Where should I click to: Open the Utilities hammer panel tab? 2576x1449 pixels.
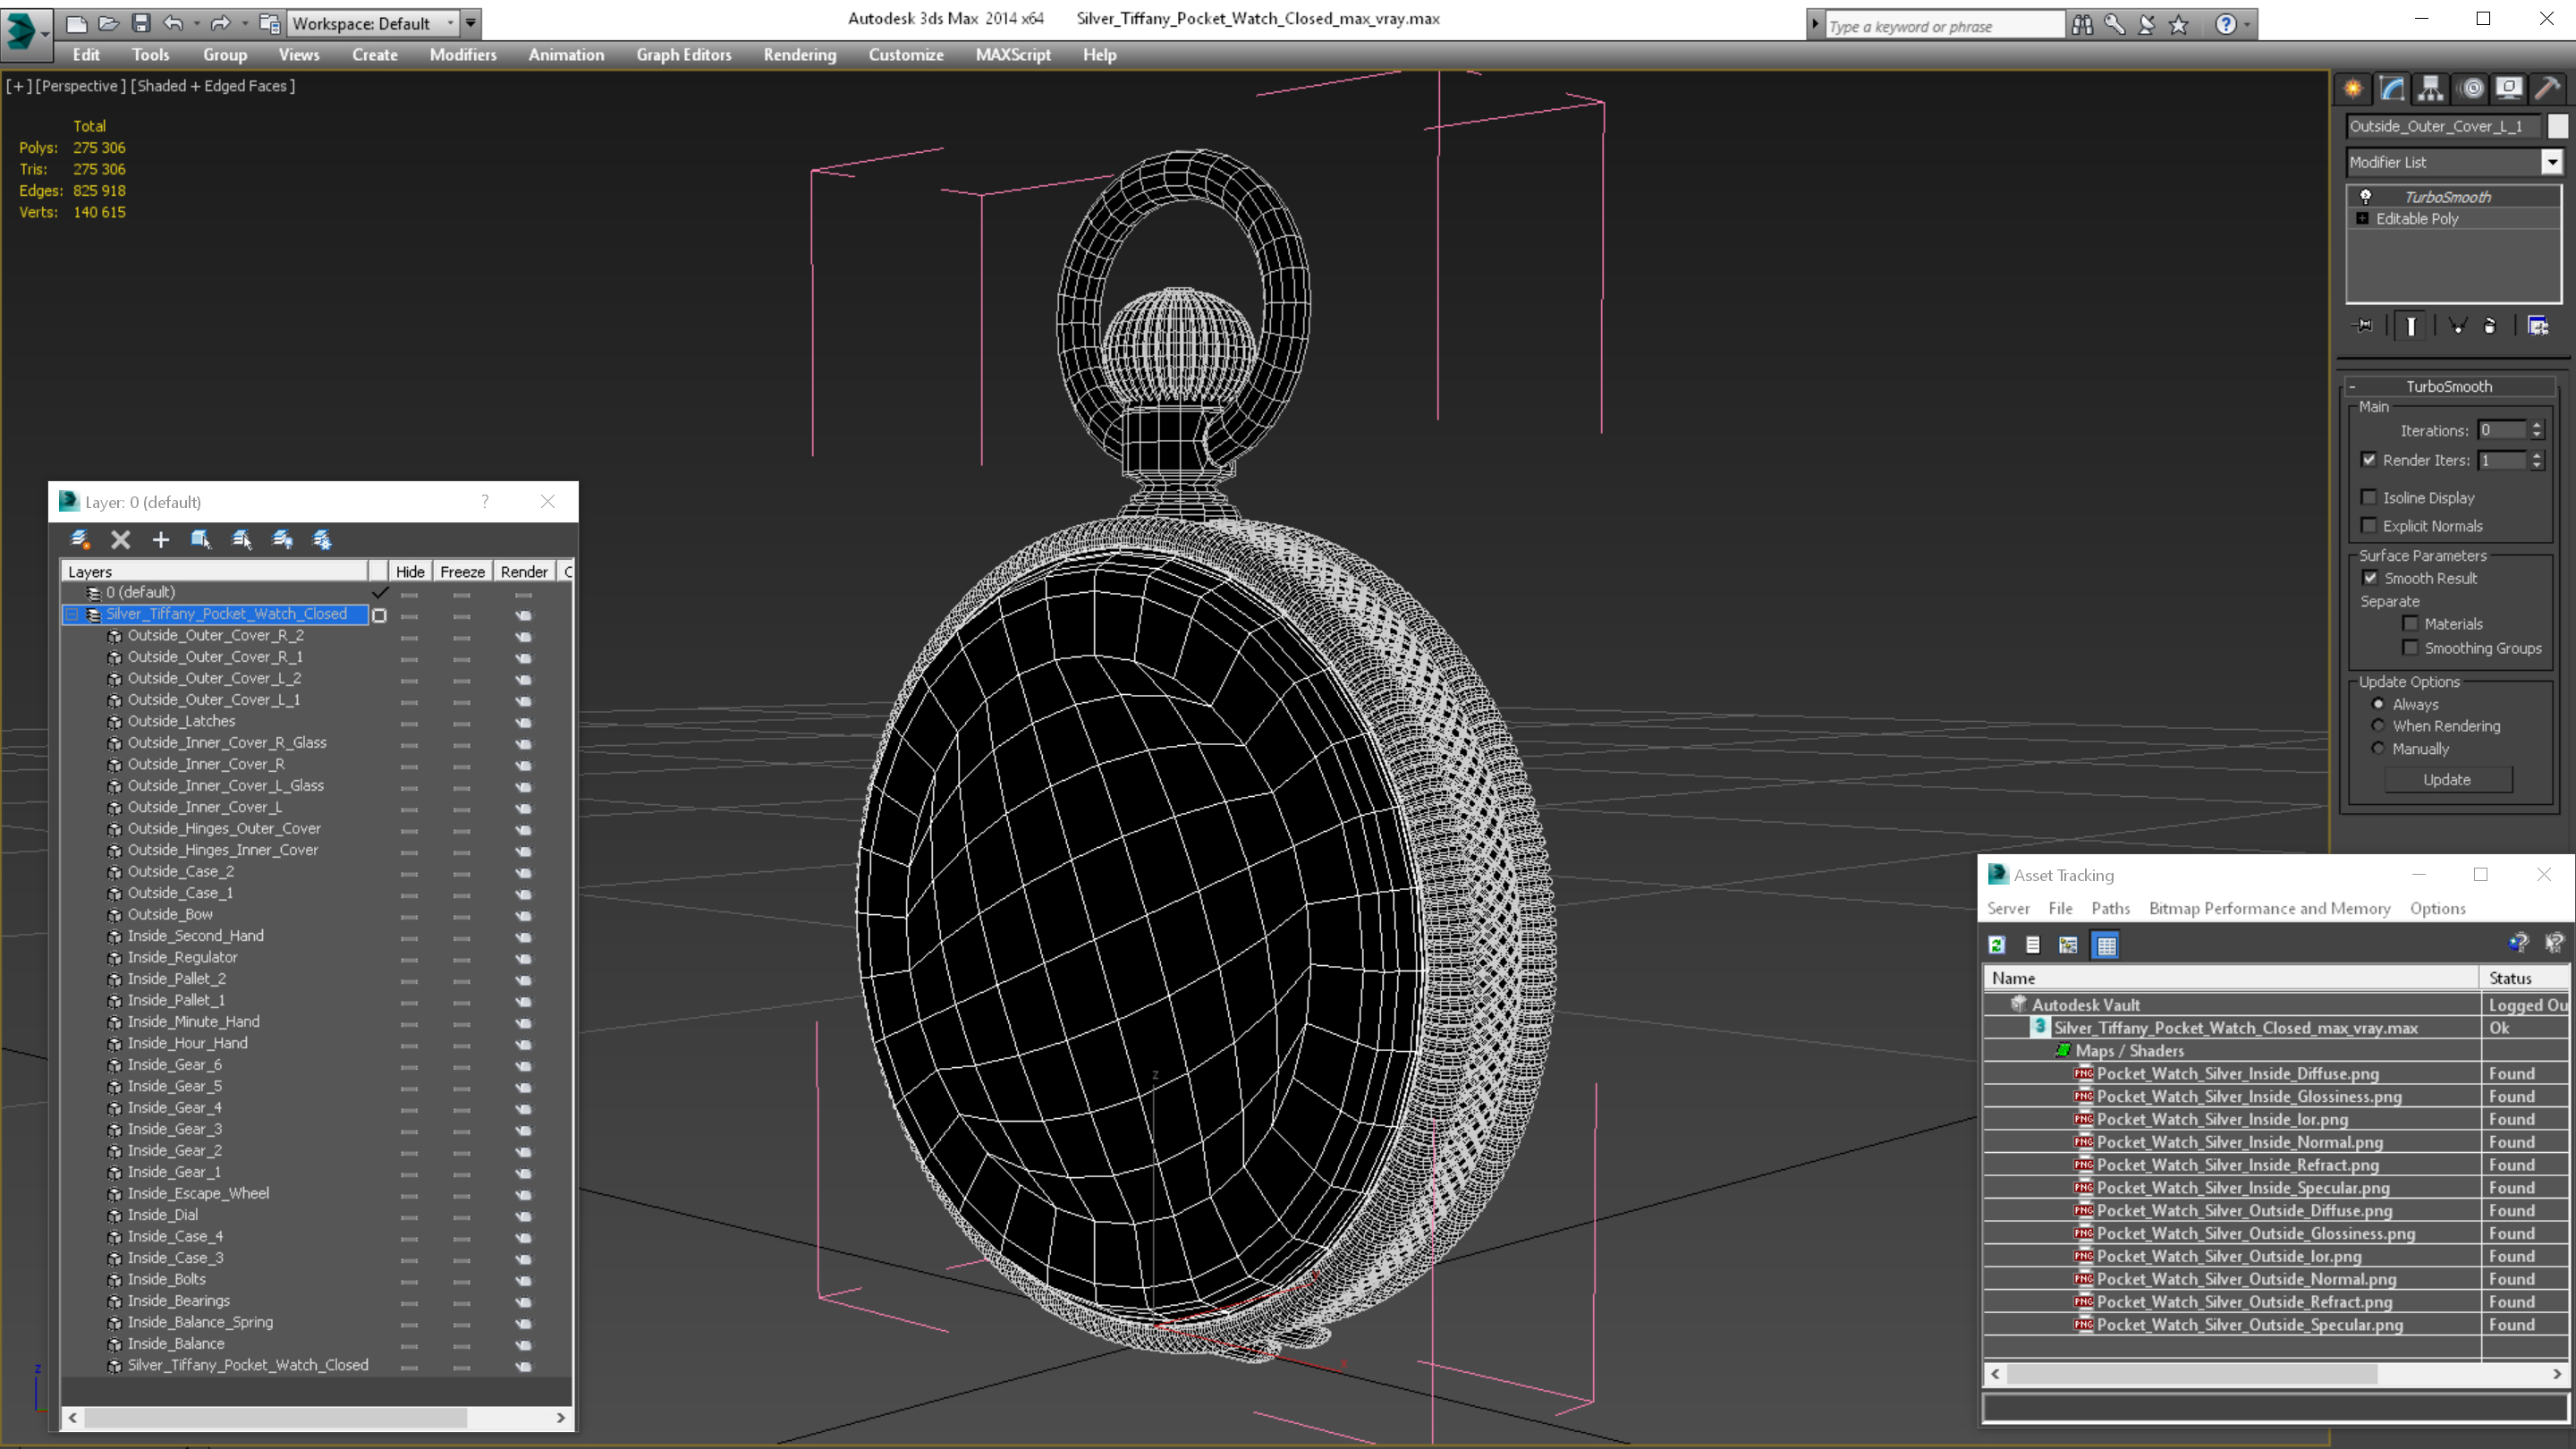(2548, 88)
